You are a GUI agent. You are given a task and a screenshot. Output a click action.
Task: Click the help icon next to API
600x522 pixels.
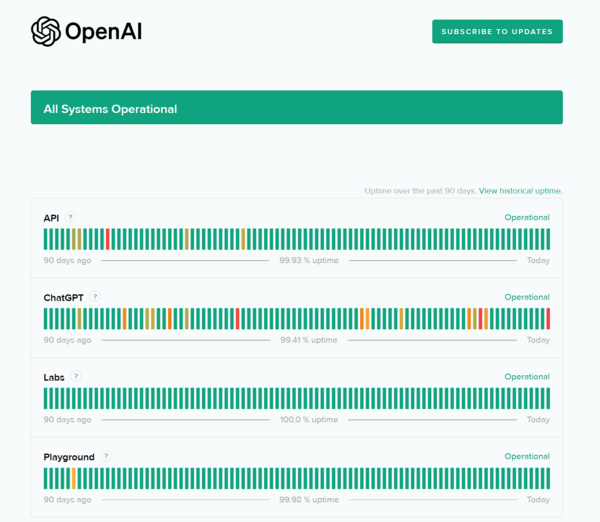pos(71,217)
